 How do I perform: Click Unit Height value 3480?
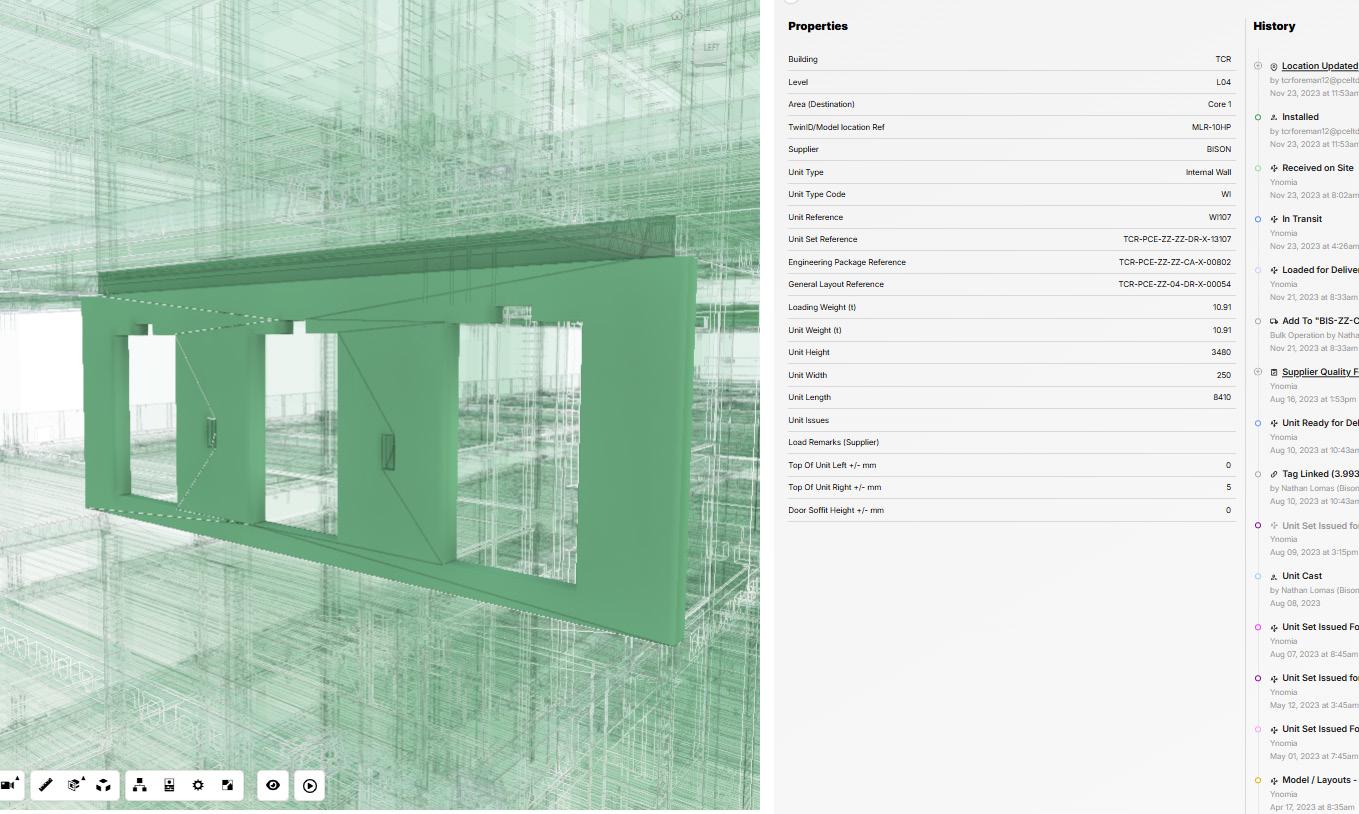click(1221, 352)
